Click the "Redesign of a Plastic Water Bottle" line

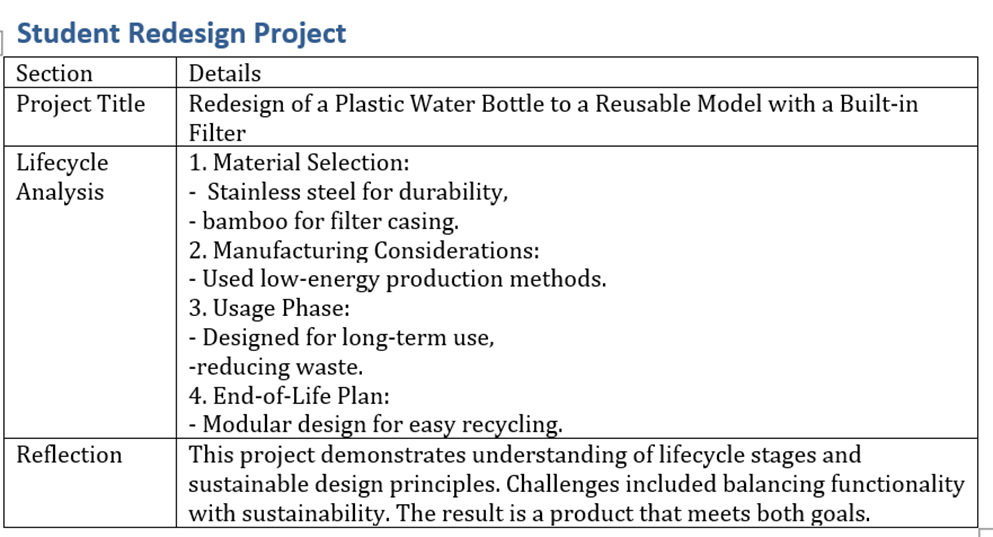(x=553, y=104)
